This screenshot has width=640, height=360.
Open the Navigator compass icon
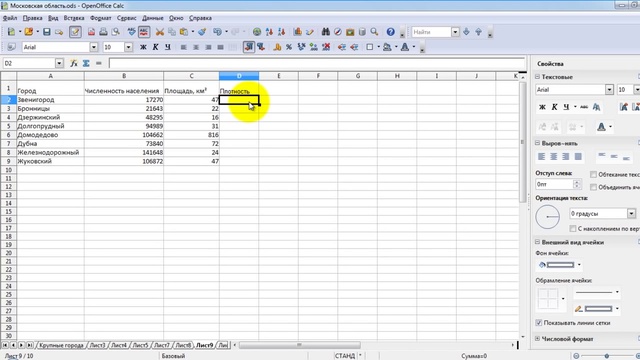pos(338,32)
